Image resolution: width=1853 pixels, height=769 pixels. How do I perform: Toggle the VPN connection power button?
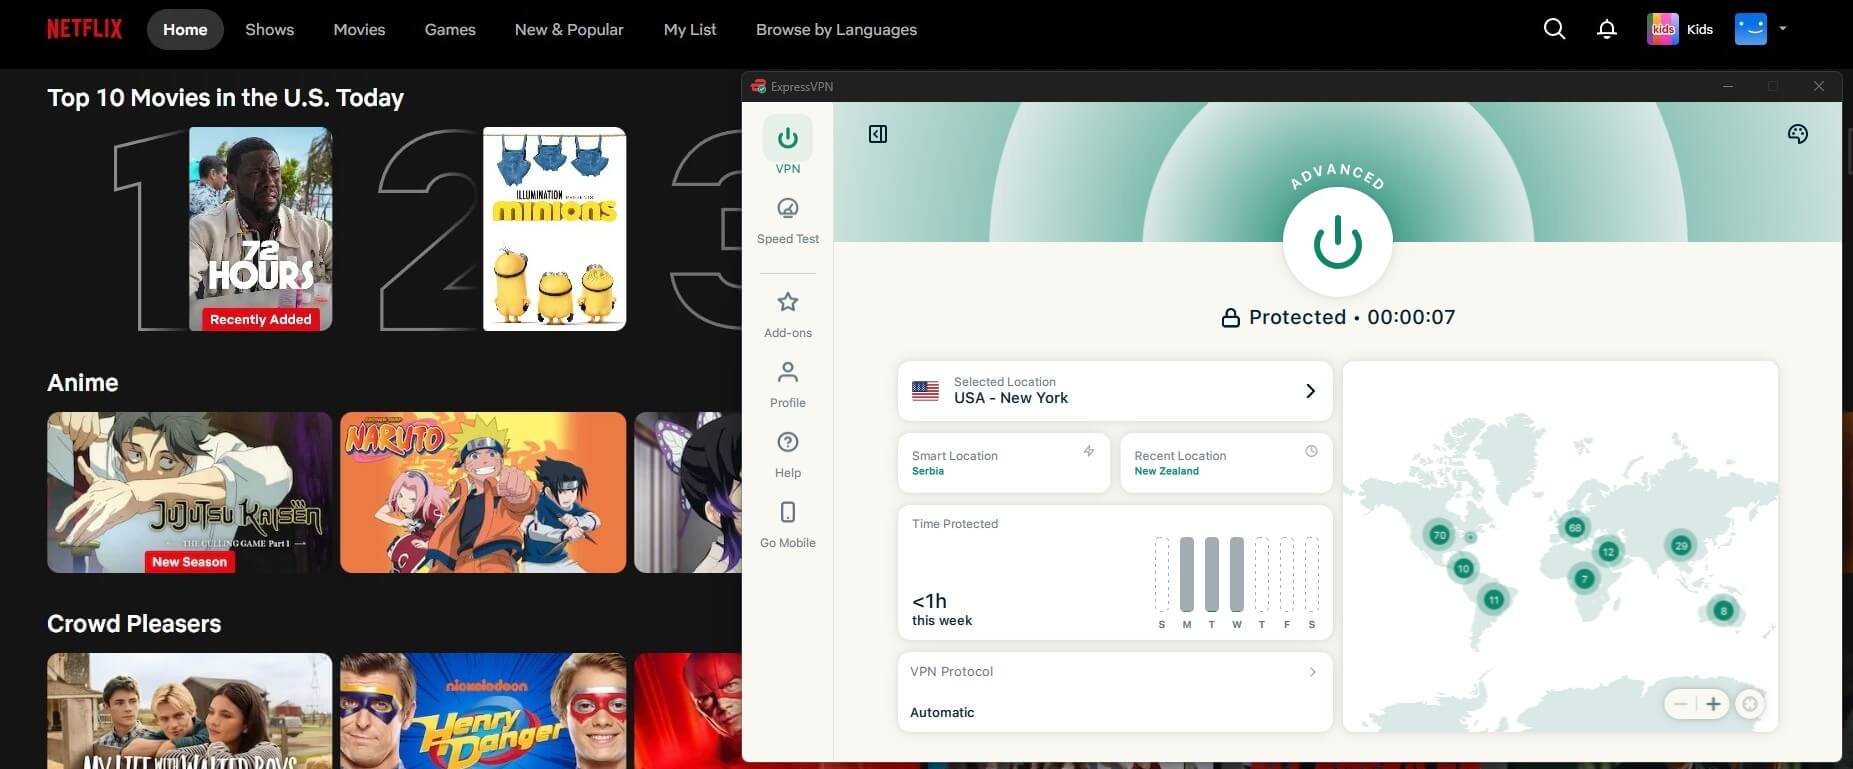(x=1337, y=243)
